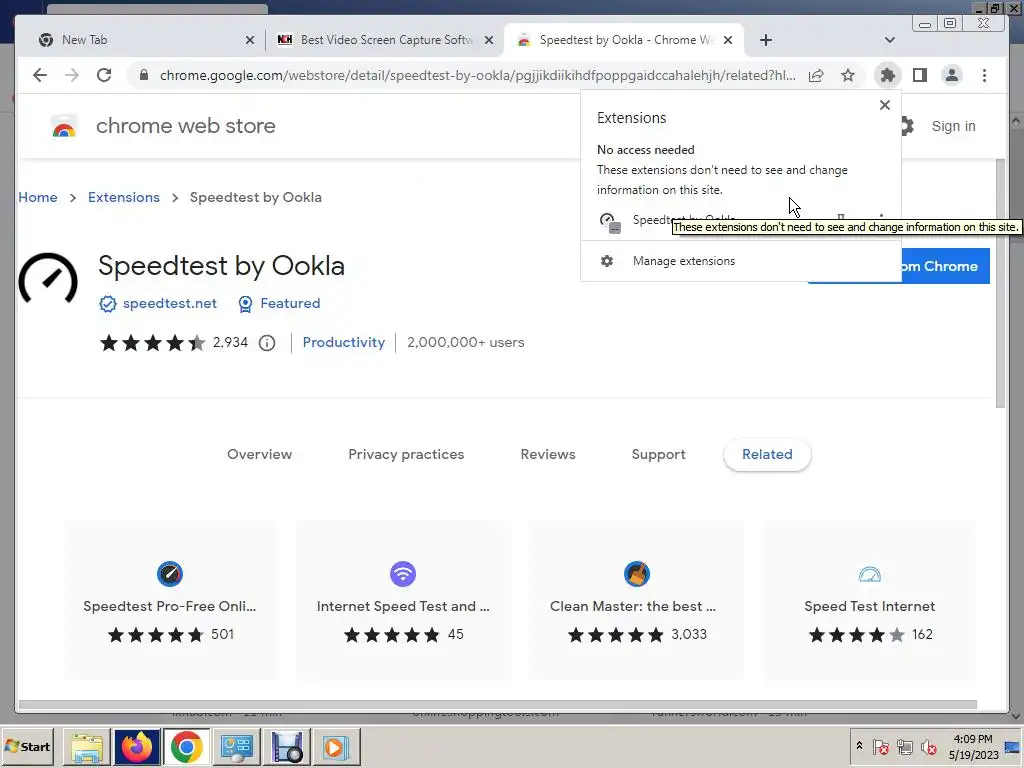Screen dimensions: 1024x768
Task: Close the Speedtest by Ookla tab
Action: click(x=728, y=40)
